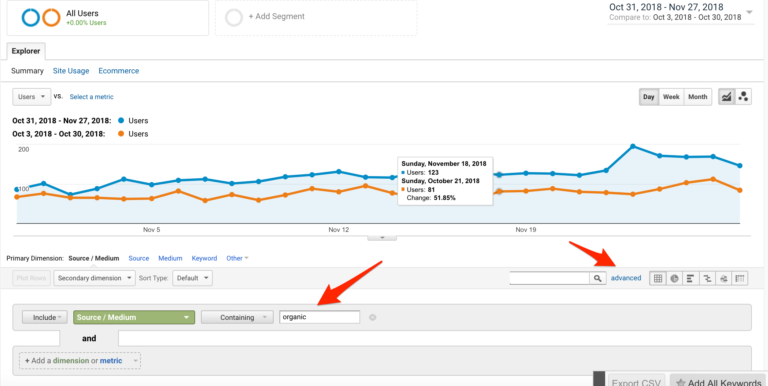This screenshot has width=768, height=386.
Task: Toggle graph interval to Month
Action: 697,97
